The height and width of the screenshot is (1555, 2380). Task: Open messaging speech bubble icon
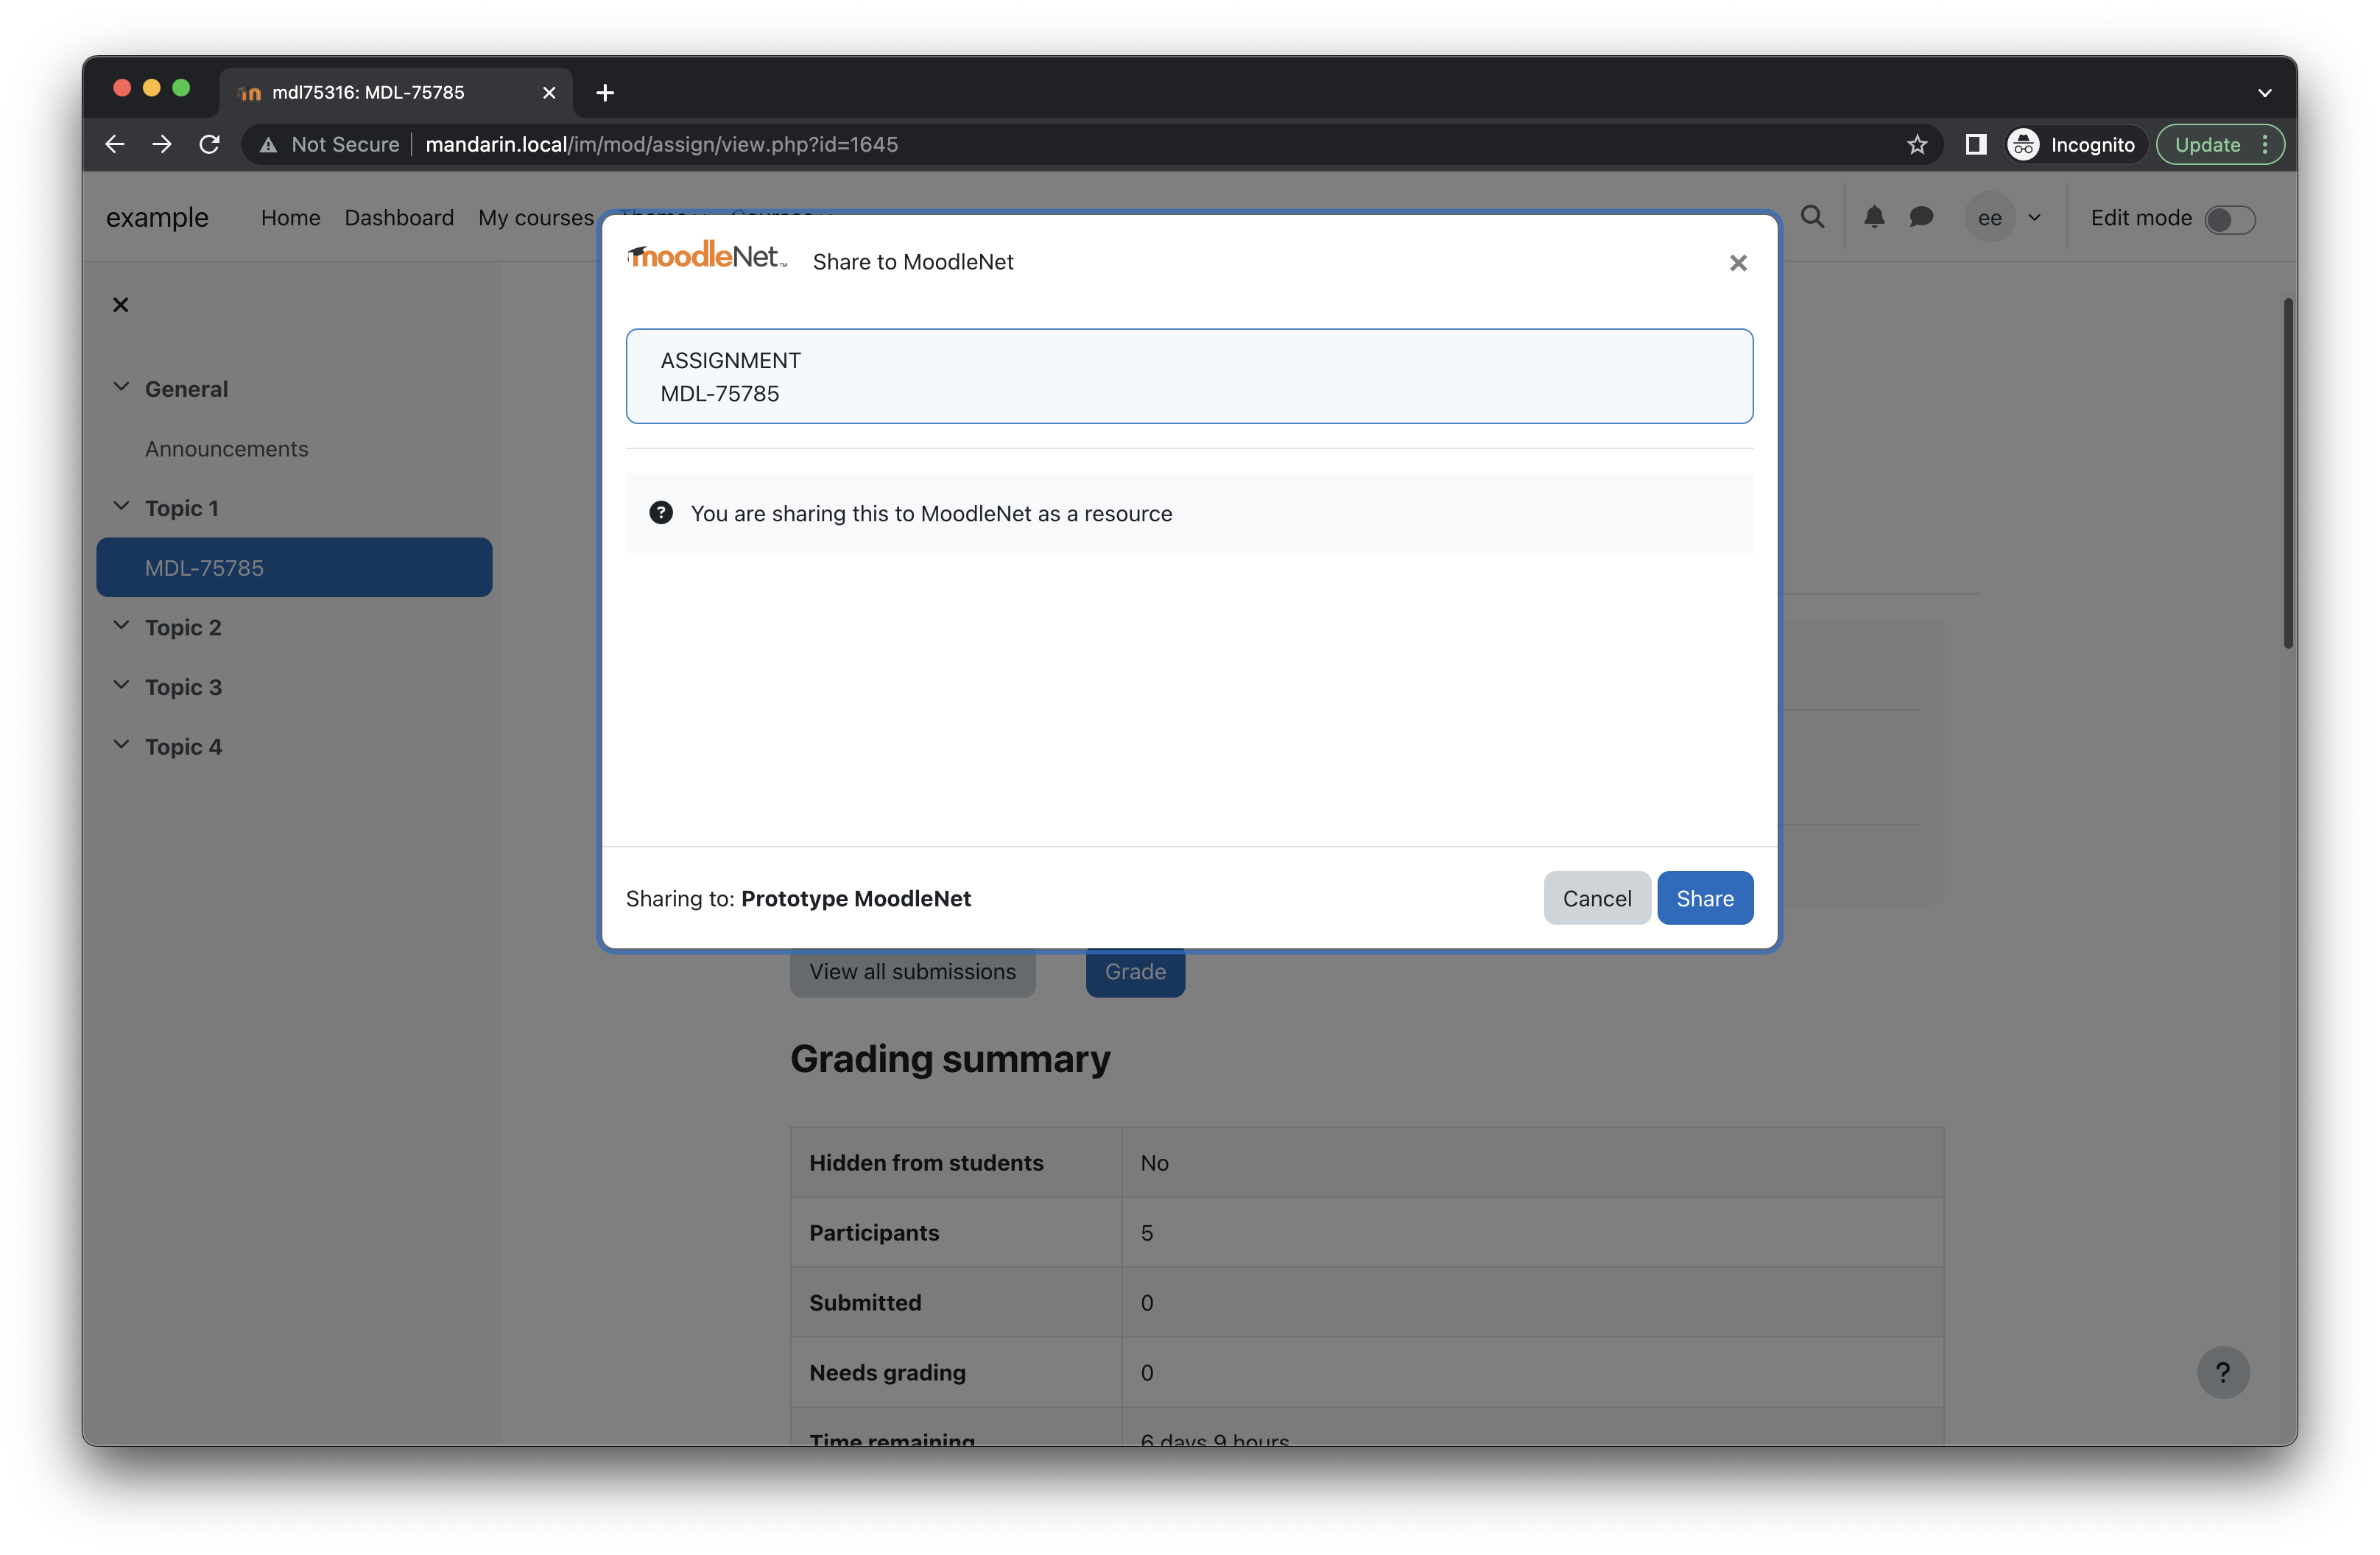[1921, 217]
